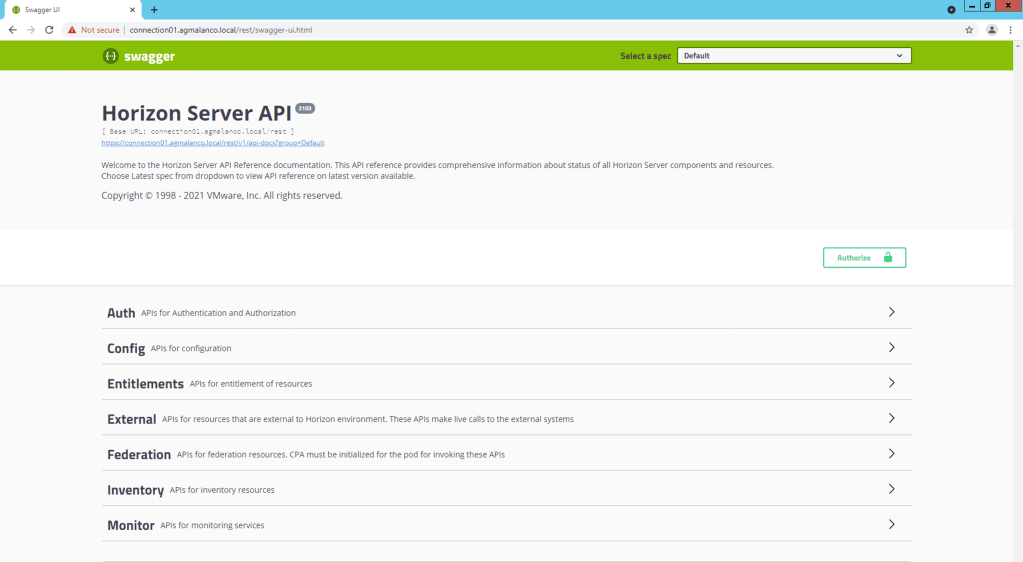The image size is (1023, 562).
Task: Click the Swagger logo icon
Action: (x=110, y=56)
